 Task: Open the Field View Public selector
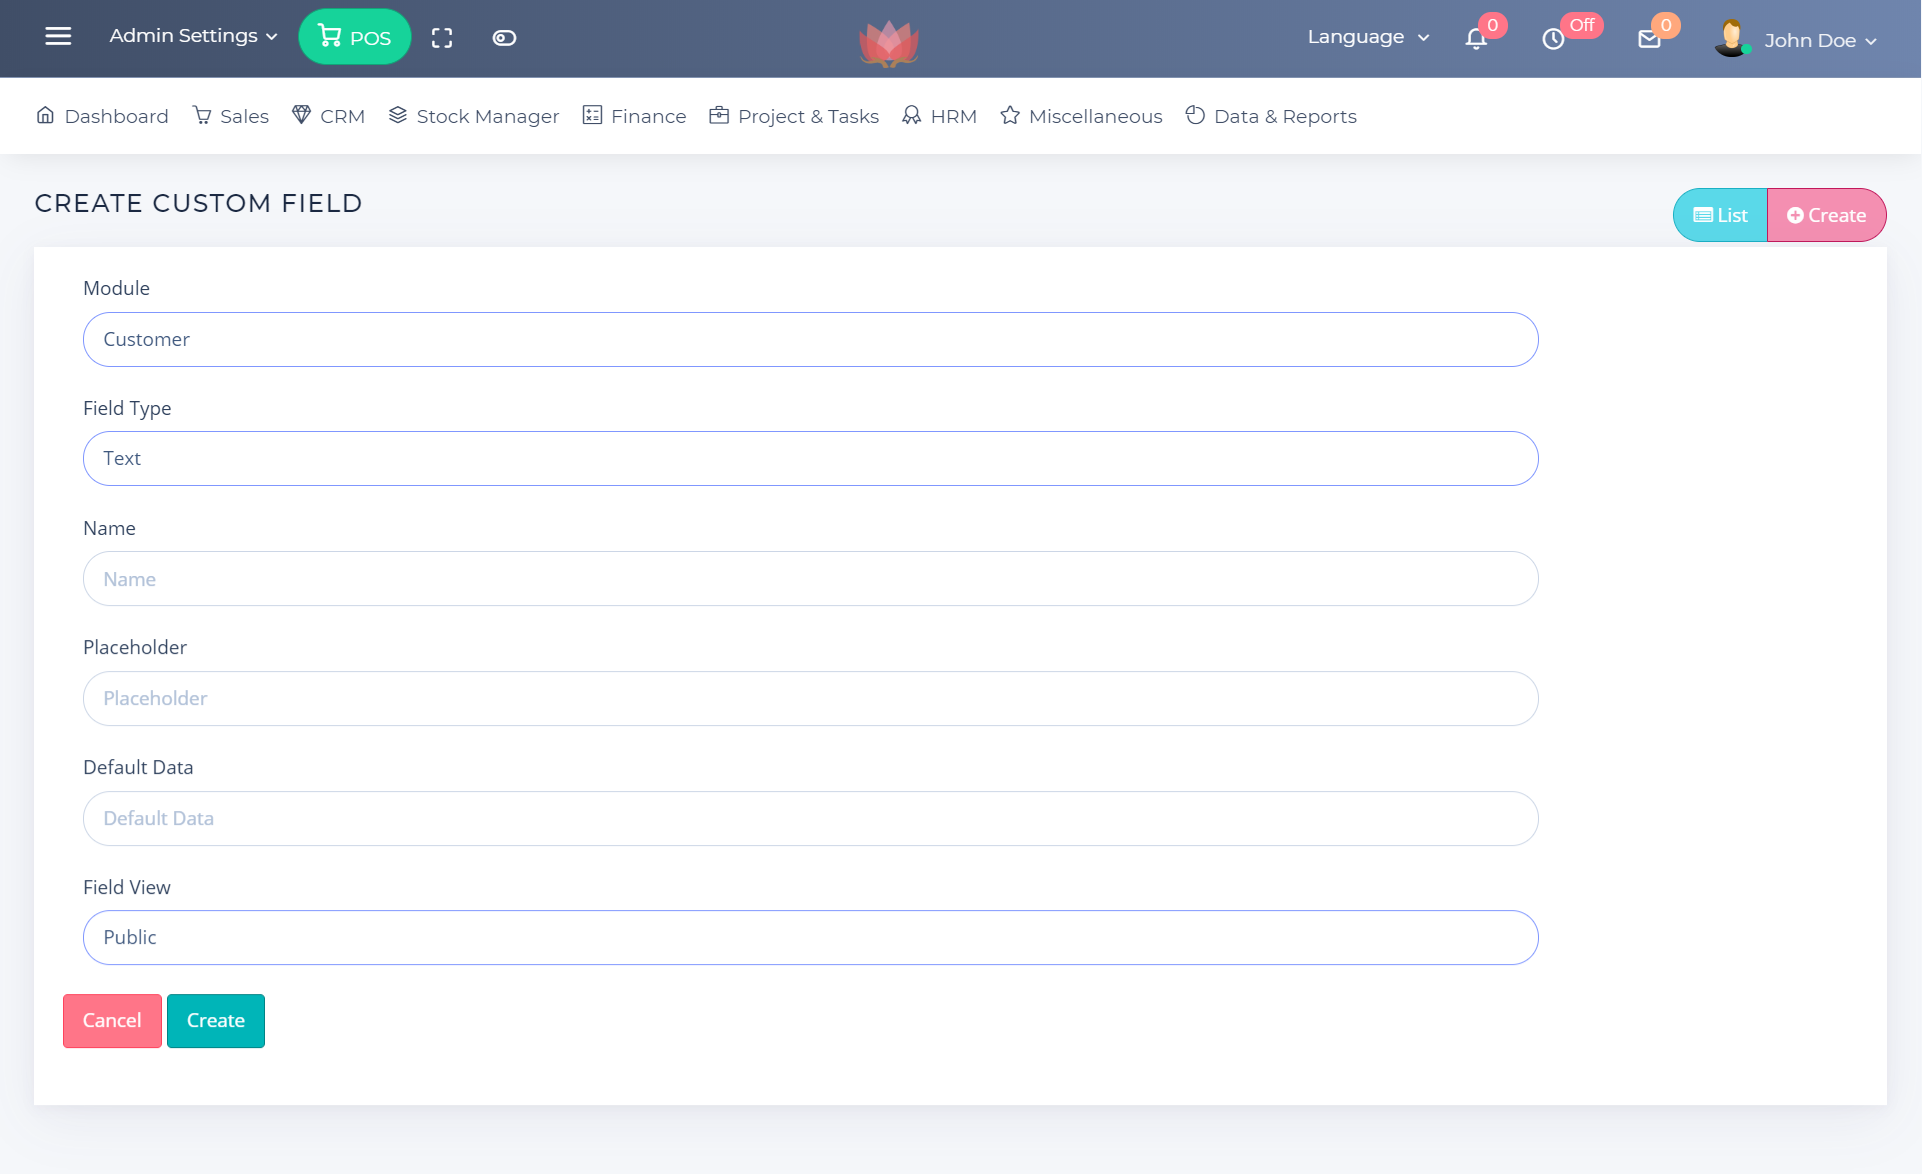810,937
